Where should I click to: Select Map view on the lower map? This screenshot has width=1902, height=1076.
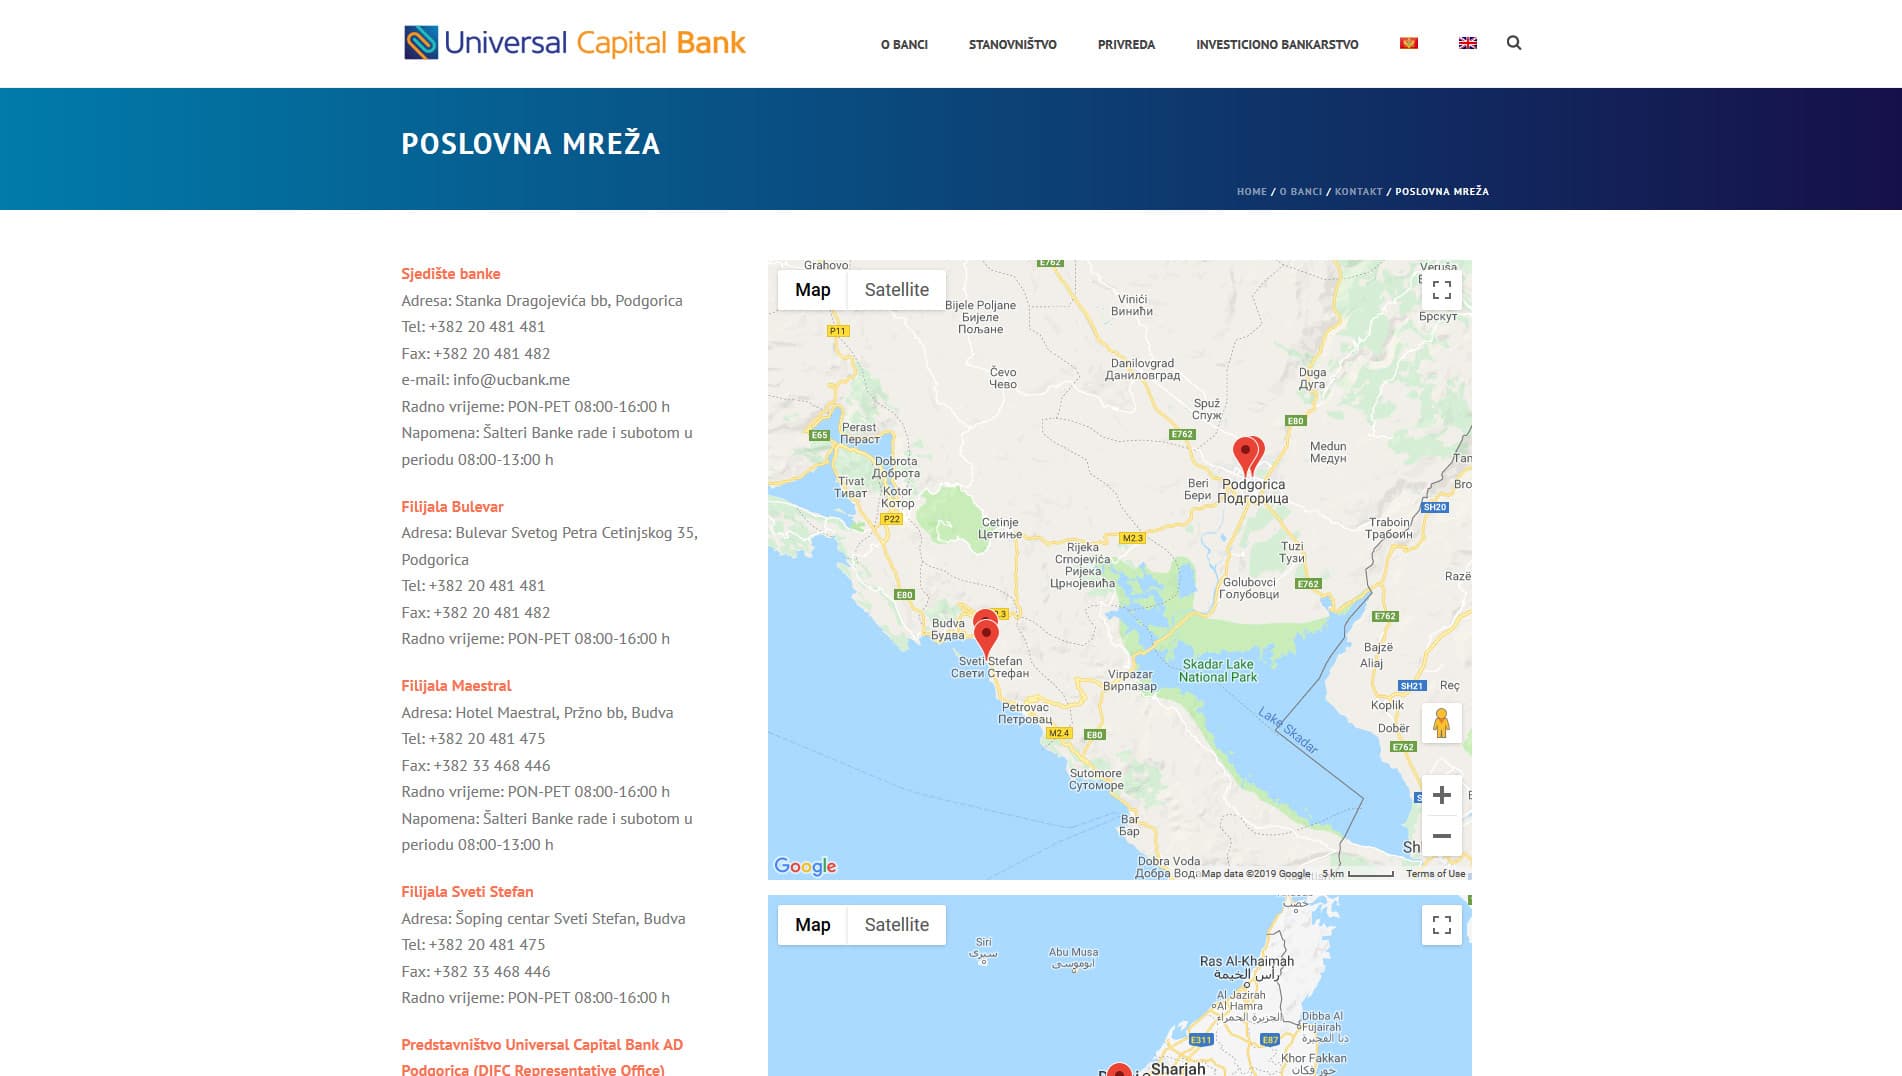[813, 925]
